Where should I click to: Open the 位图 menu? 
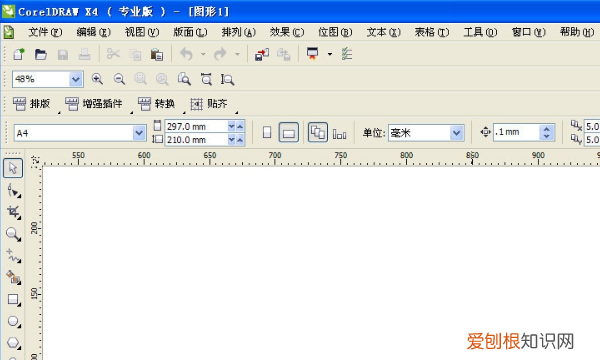click(x=335, y=32)
